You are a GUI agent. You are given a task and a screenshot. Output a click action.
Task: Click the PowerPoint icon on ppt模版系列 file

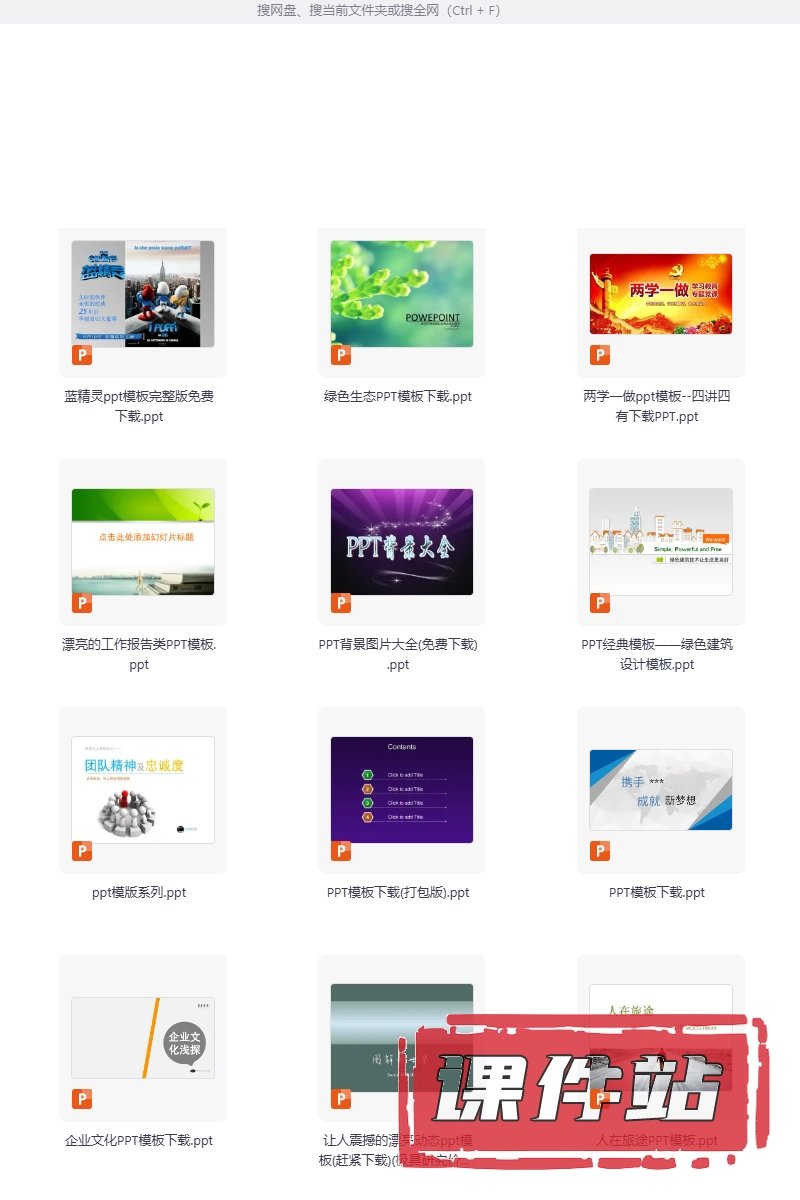(82, 851)
